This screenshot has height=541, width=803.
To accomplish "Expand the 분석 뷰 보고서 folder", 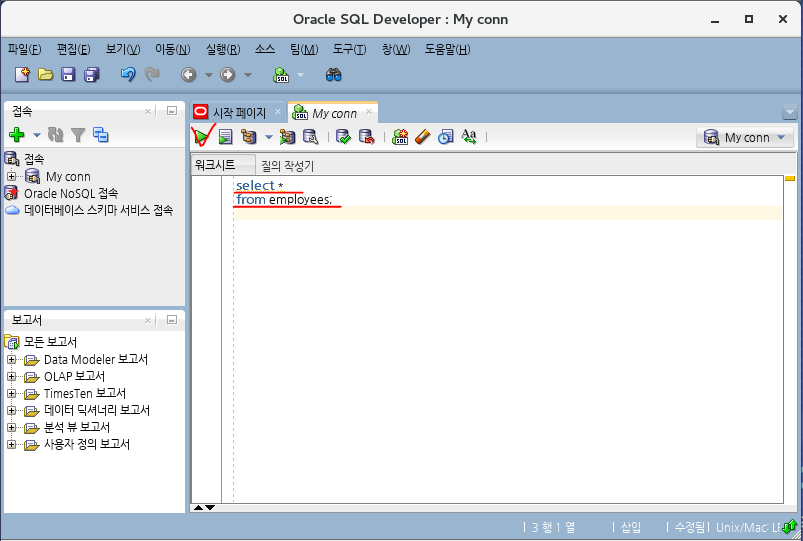I will [11, 427].
